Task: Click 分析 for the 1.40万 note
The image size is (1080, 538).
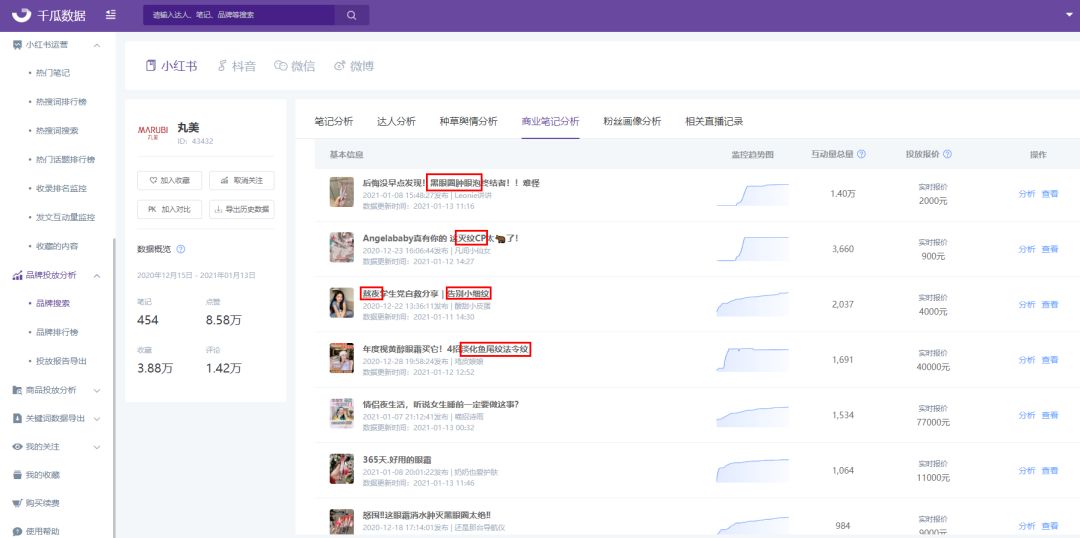Action: (x=1026, y=194)
